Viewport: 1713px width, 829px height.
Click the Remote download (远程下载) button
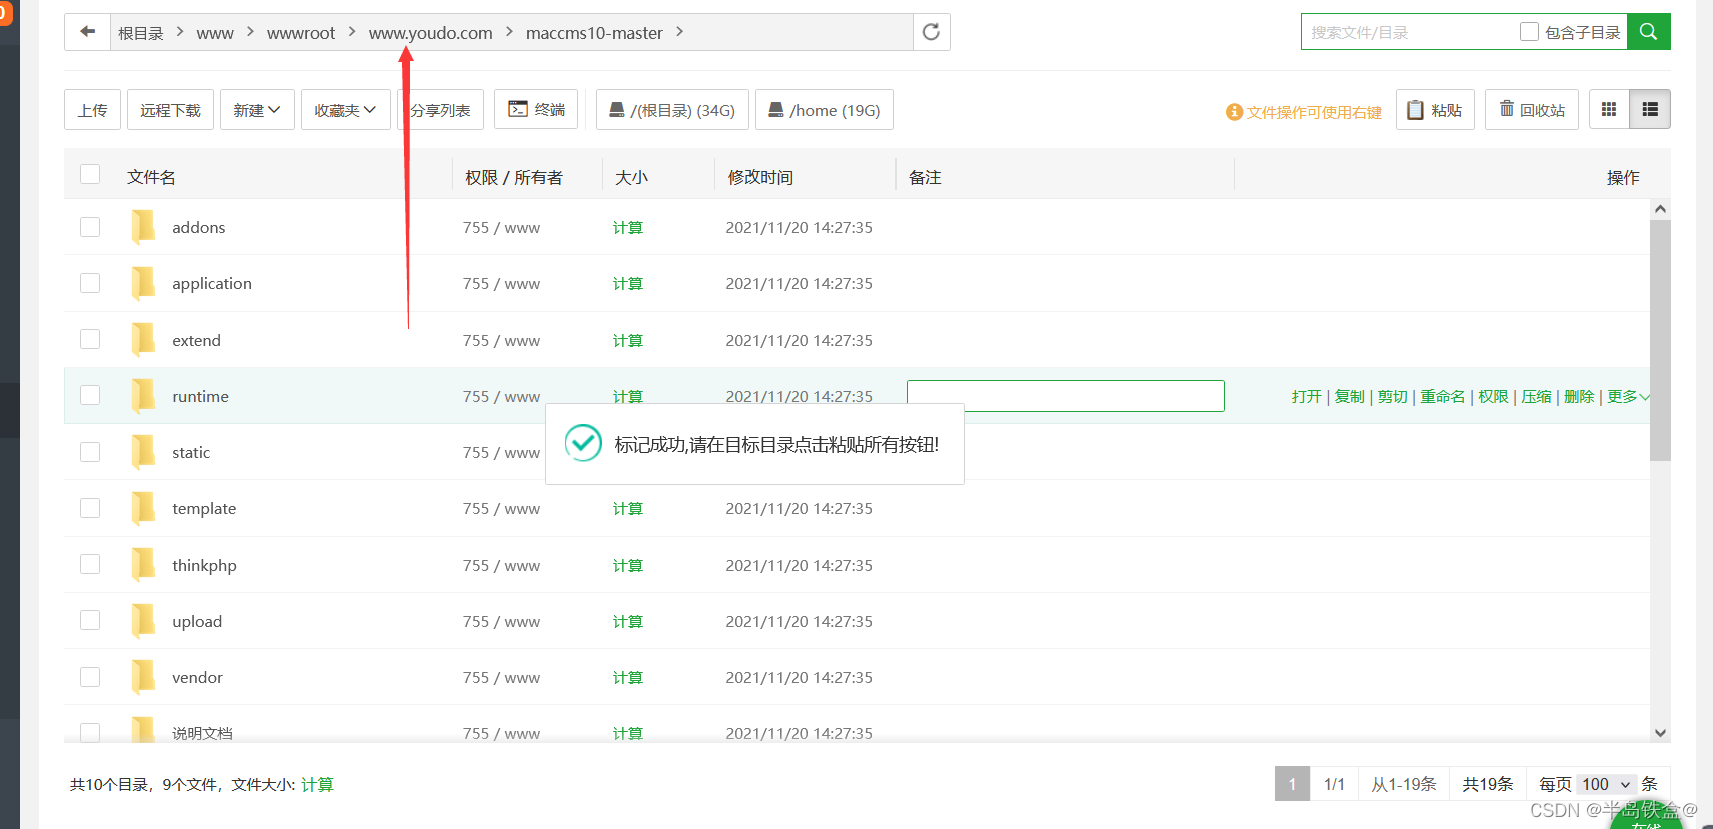coord(170,110)
